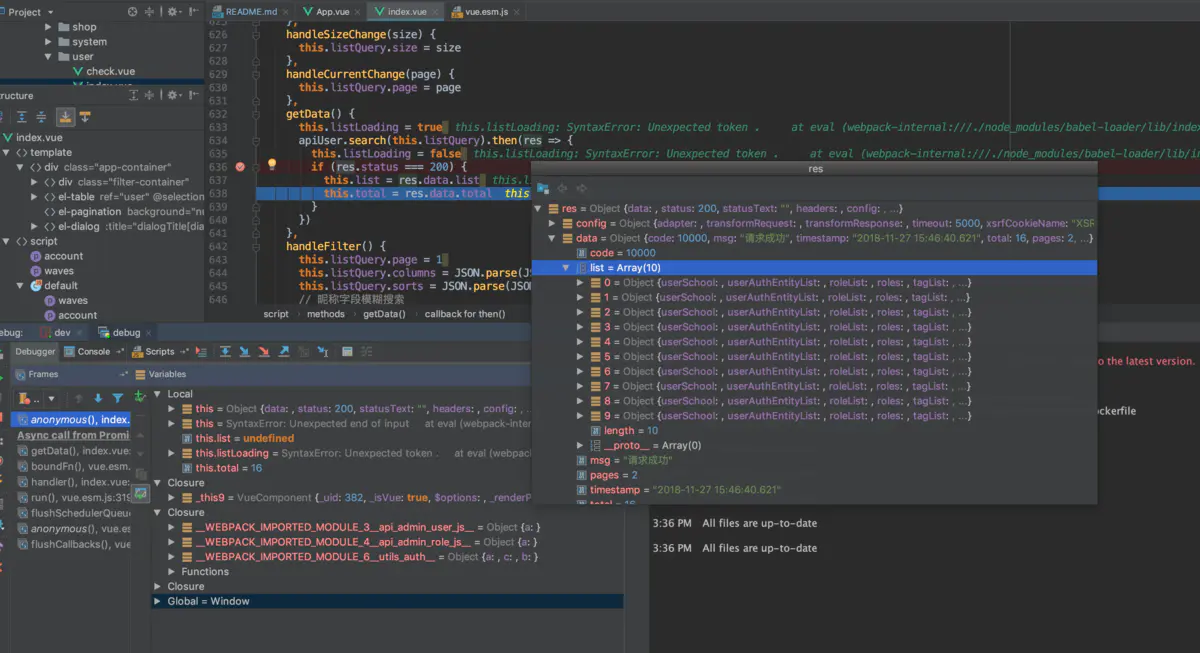Select the msg row in the res popup
1200x653 pixels.
pos(814,460)
